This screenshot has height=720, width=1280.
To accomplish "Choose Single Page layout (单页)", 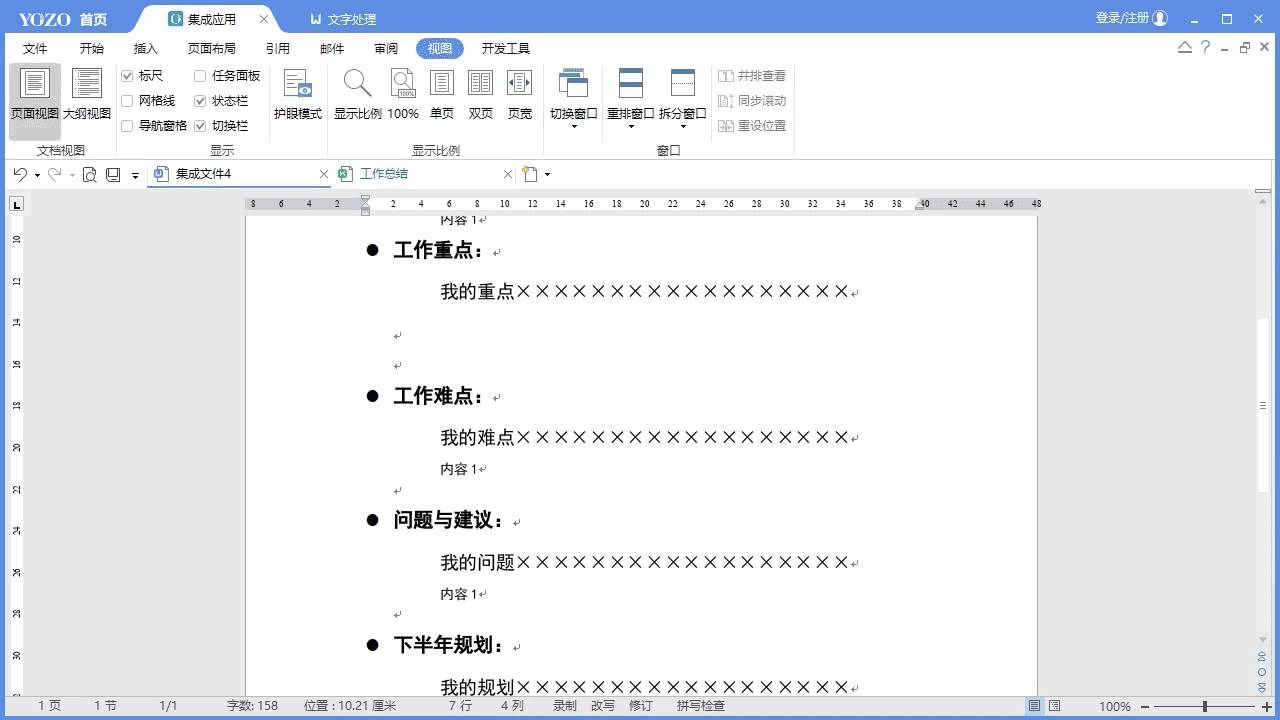I will tap(442, 95).
